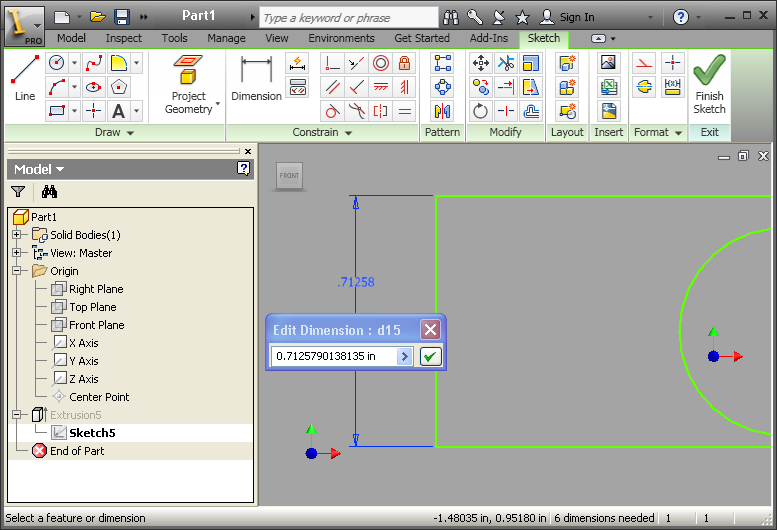Select the Spline tool
This screenshot has height=530, width=777.
pos(94,63)
